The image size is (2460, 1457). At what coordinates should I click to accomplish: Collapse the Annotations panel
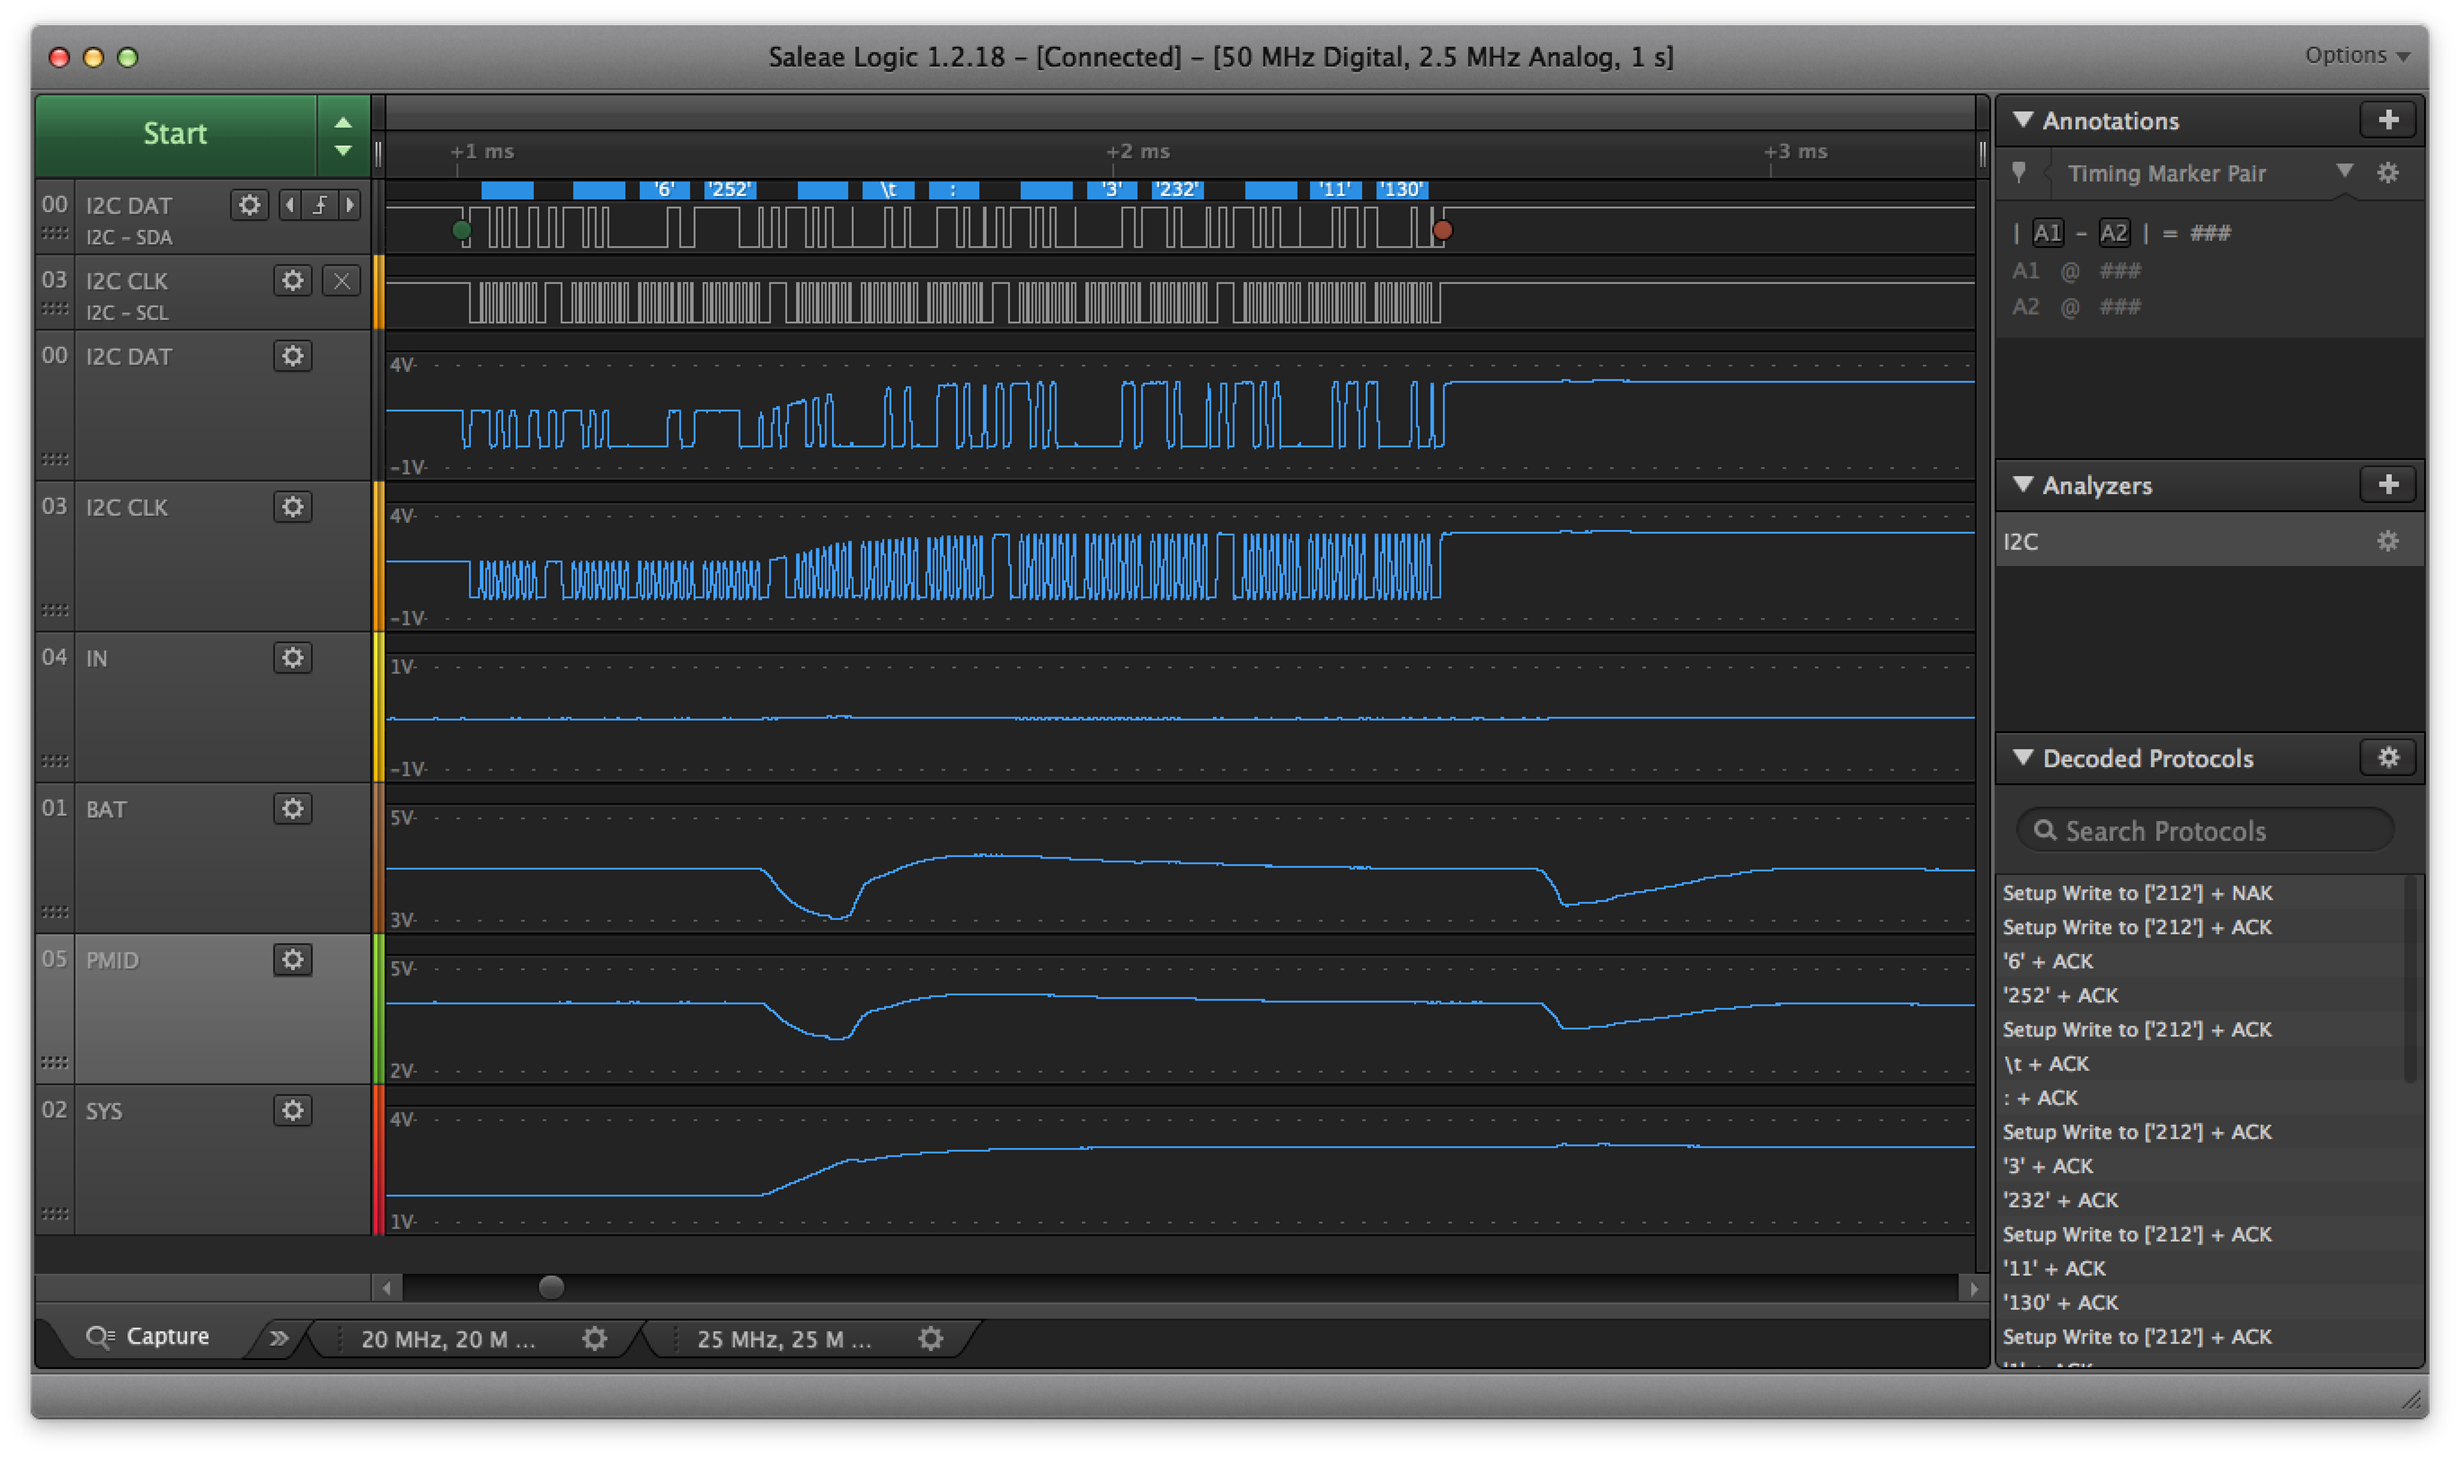tap(2023, 120)
